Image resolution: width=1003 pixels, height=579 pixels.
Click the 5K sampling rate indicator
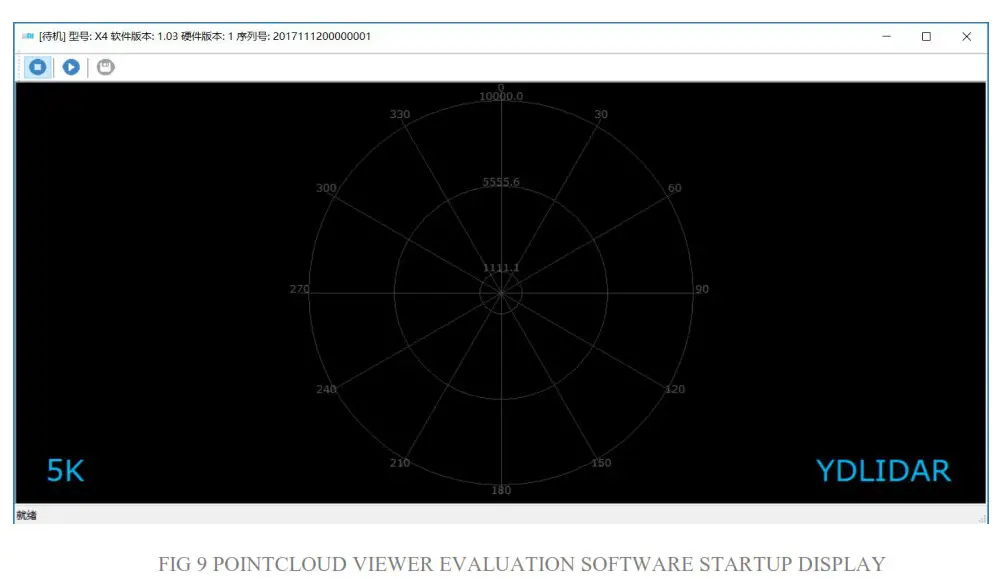click(65, 469)
